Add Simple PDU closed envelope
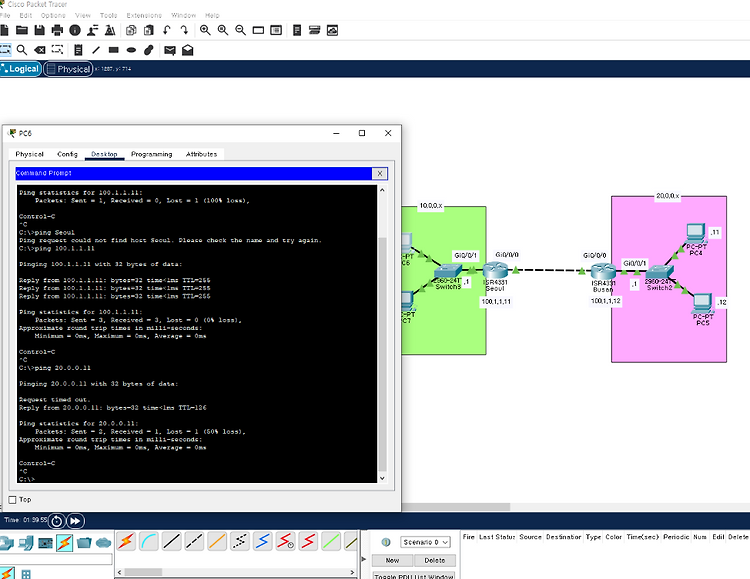Viewport: 750px width, 579px height. coord(170,50)
